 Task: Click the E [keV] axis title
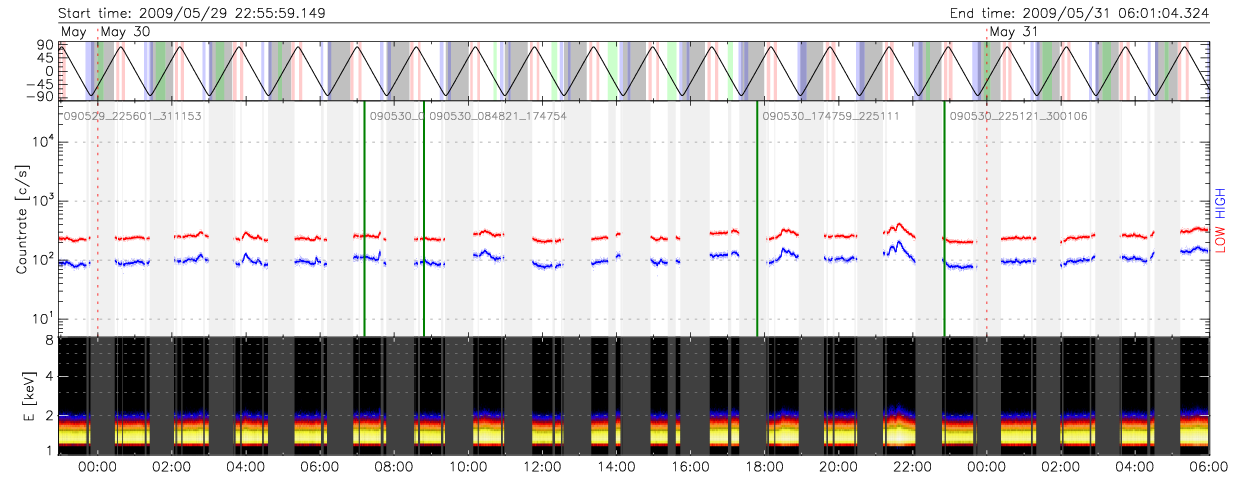(21, 394)
